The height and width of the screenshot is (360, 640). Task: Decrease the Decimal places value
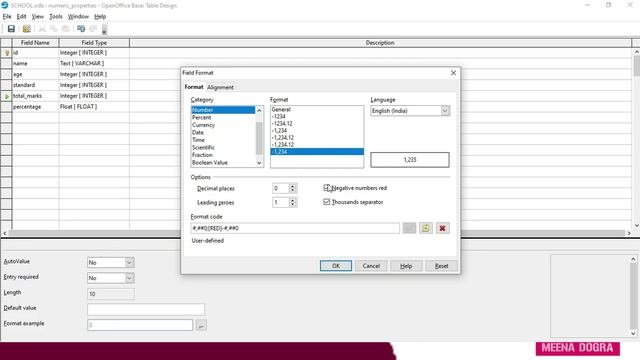[x=292, y=191]
